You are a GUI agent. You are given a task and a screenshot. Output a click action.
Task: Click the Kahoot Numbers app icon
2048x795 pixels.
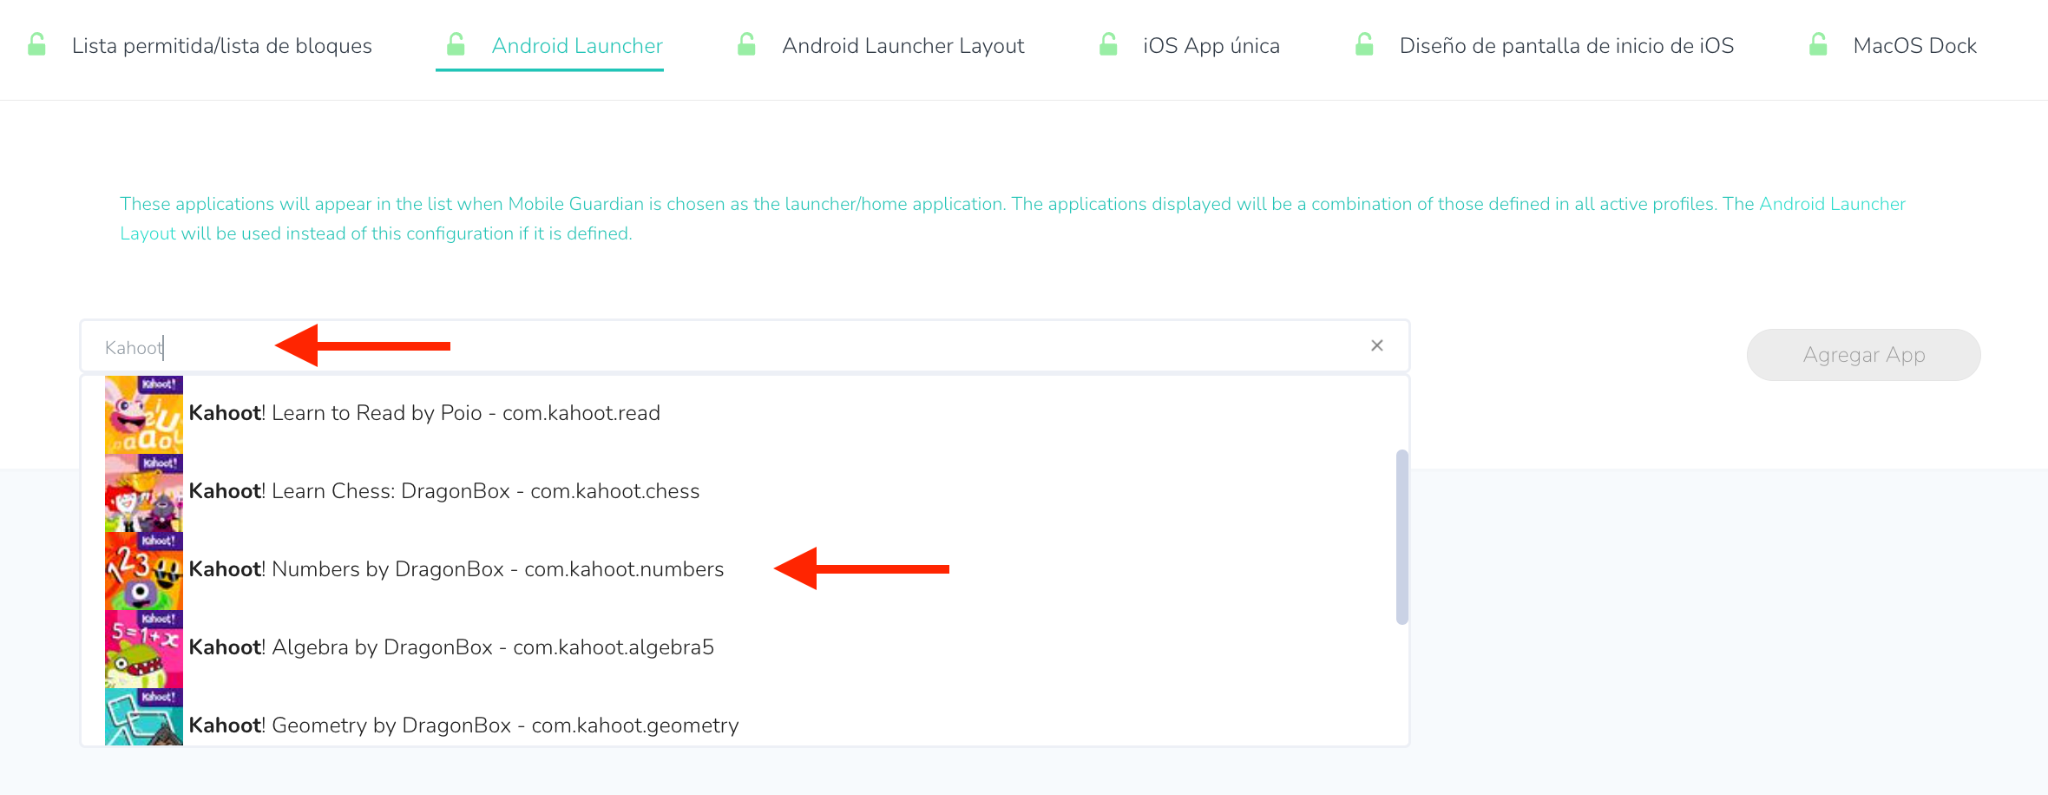tap(144, 570)
